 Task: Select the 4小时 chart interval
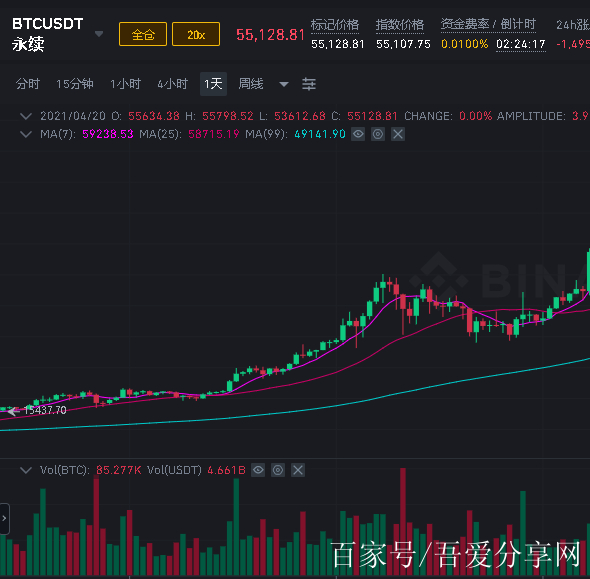coord(173,84)
